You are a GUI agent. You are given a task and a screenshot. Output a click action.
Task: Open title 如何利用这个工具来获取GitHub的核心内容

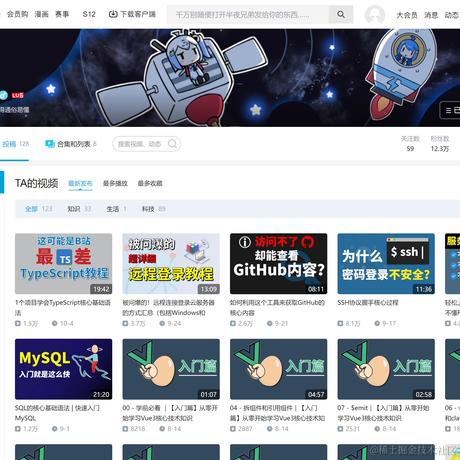(x=277, y=307)
